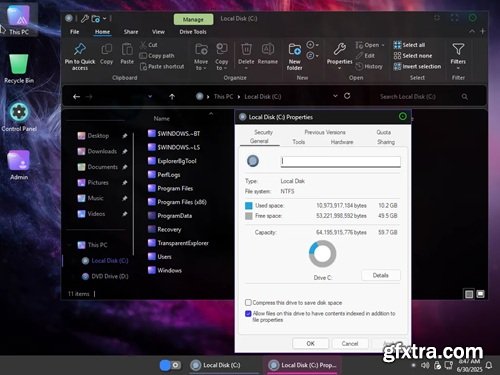Click the Up arrow navigation button
Viewport: 500px width, 375px height.
pos(172,97)
